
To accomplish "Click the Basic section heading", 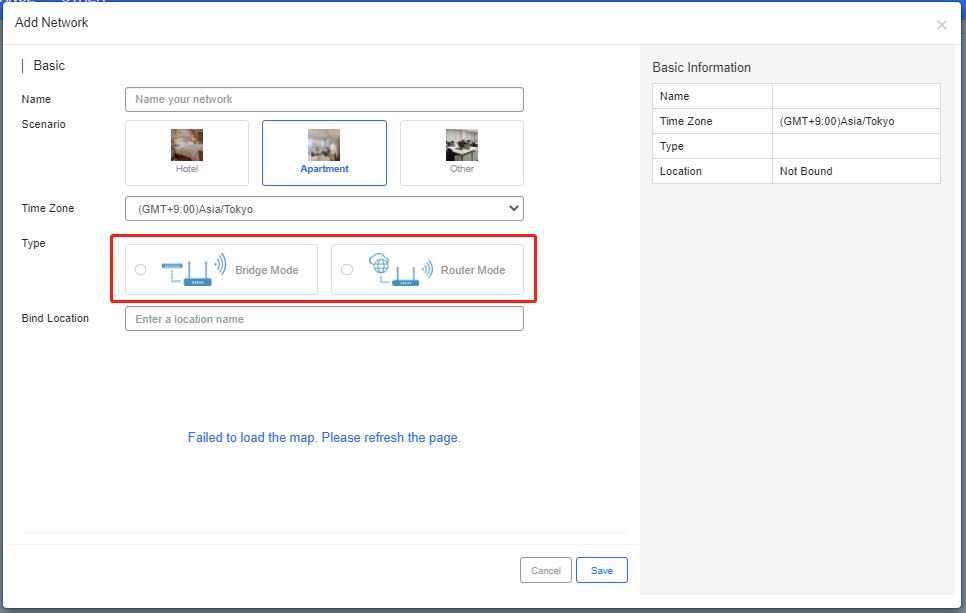I will coord(49,66).
